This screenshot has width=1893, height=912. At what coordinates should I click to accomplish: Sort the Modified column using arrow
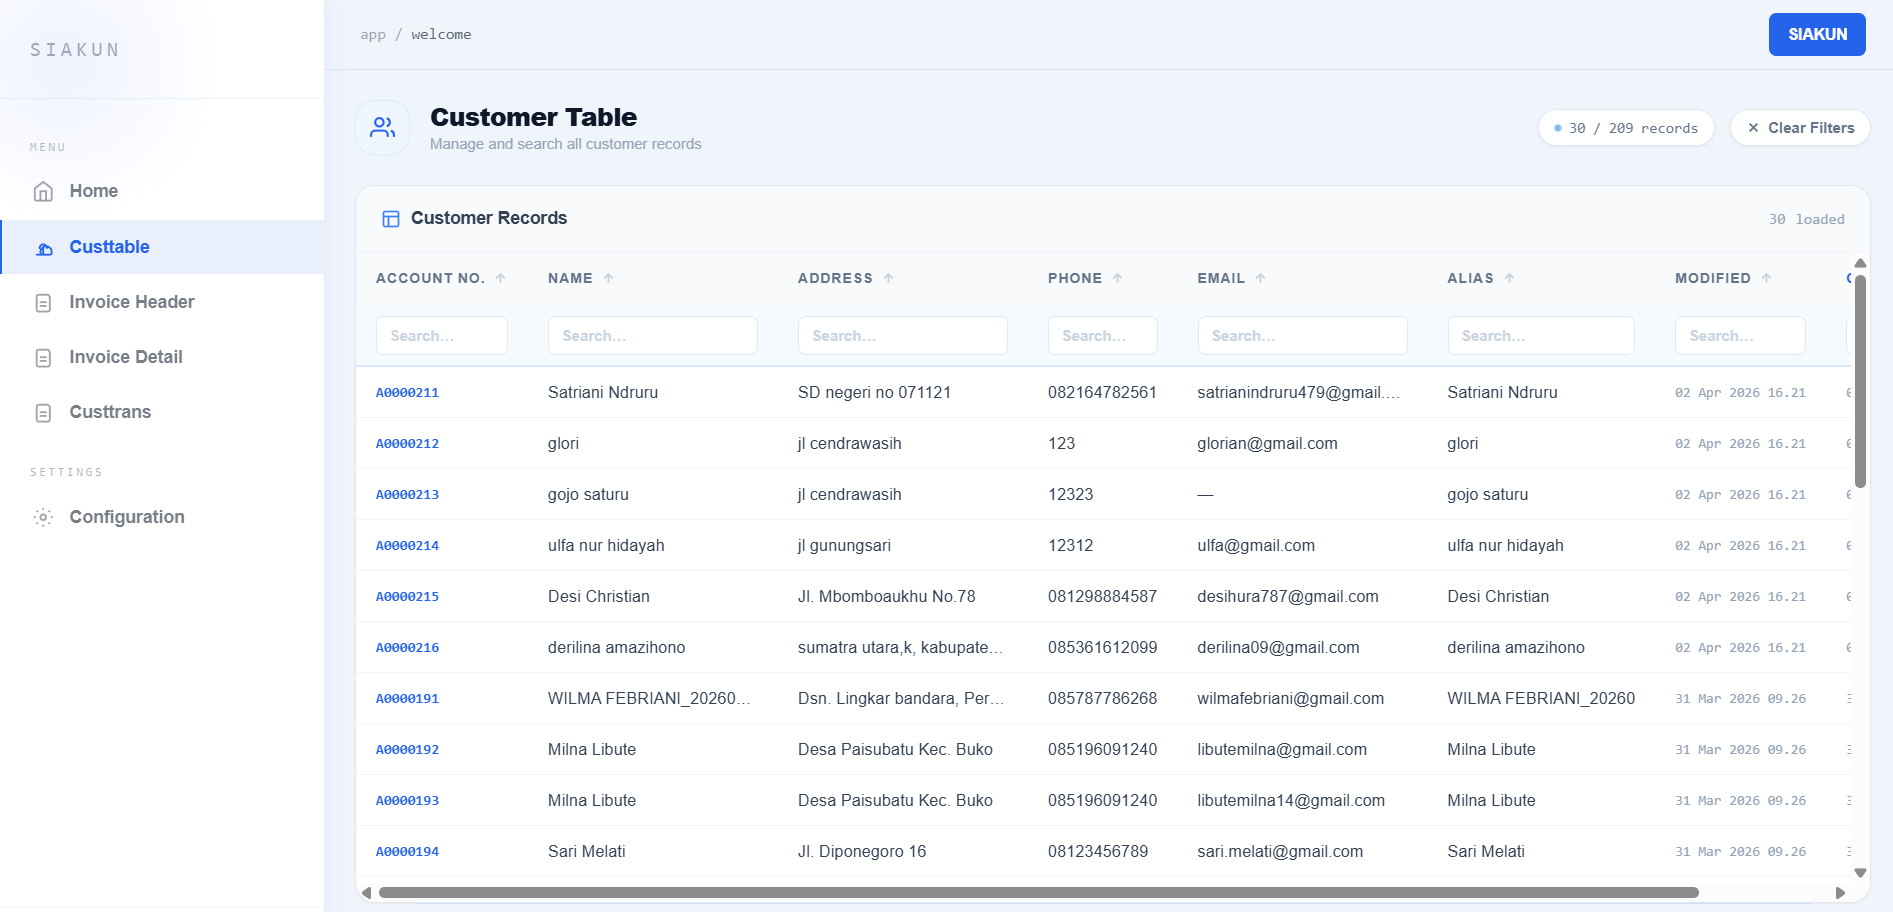tap(1766, 279)
